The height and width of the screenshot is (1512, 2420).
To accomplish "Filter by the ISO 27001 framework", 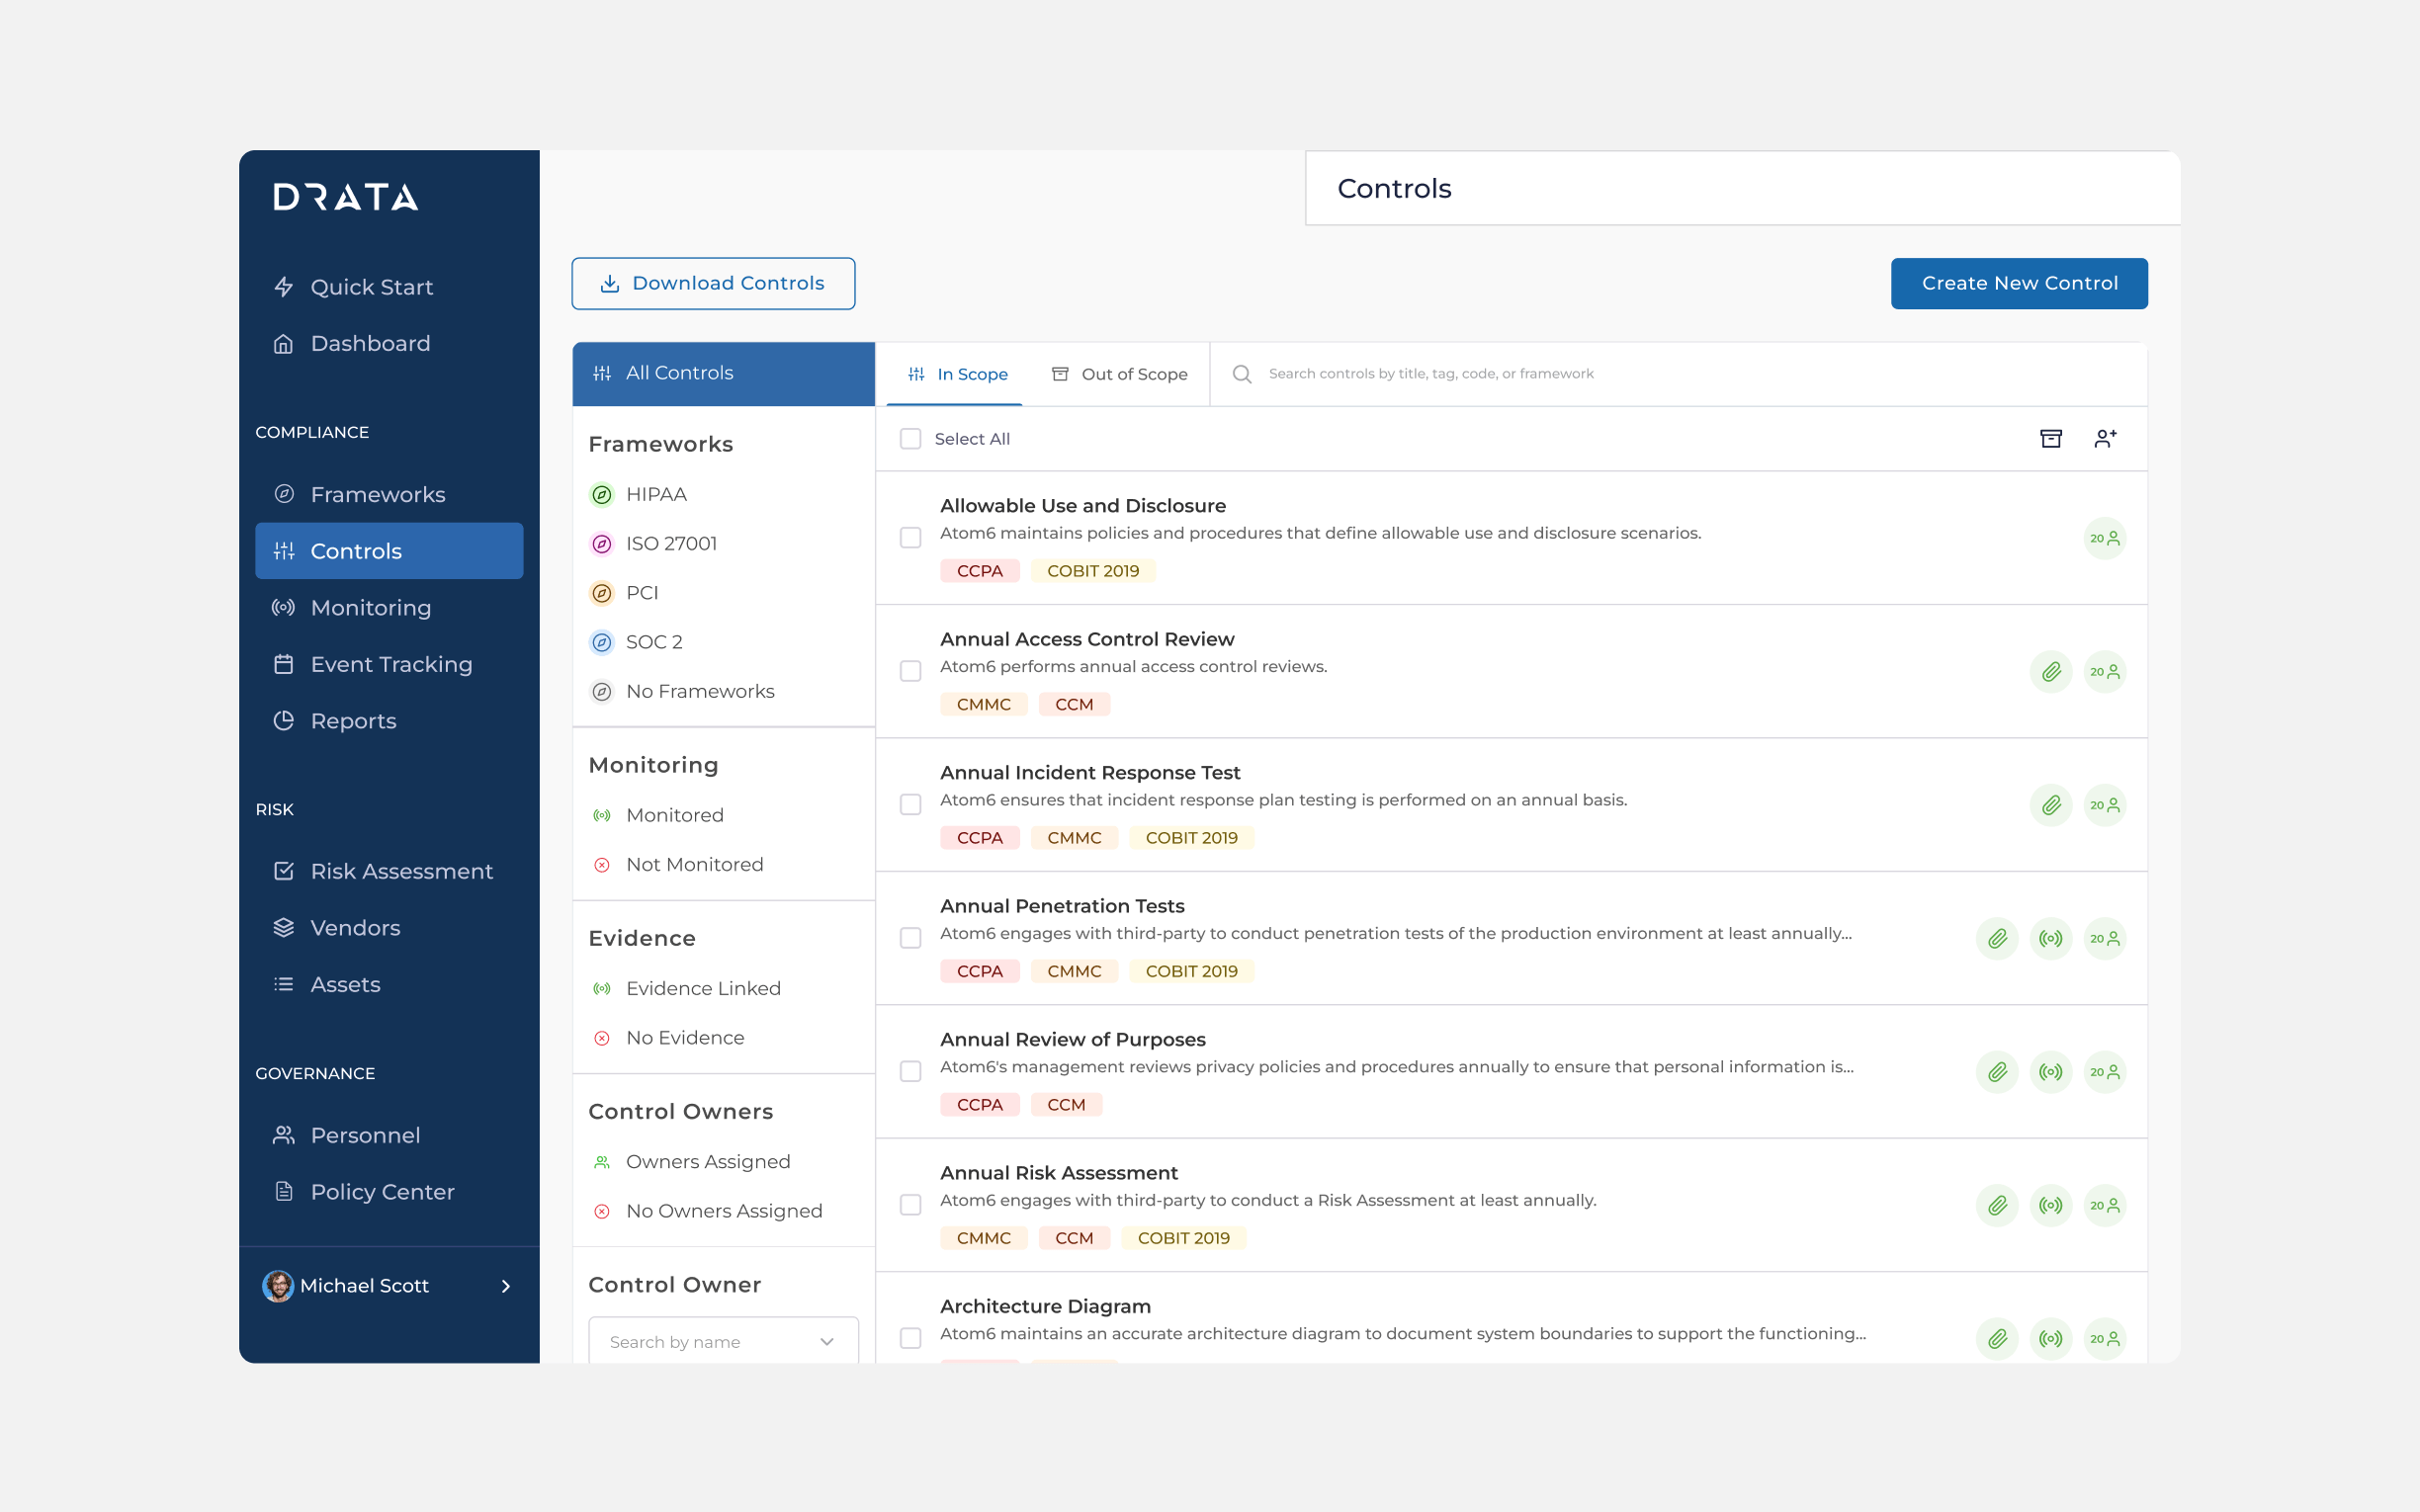I will pos(654,543).
